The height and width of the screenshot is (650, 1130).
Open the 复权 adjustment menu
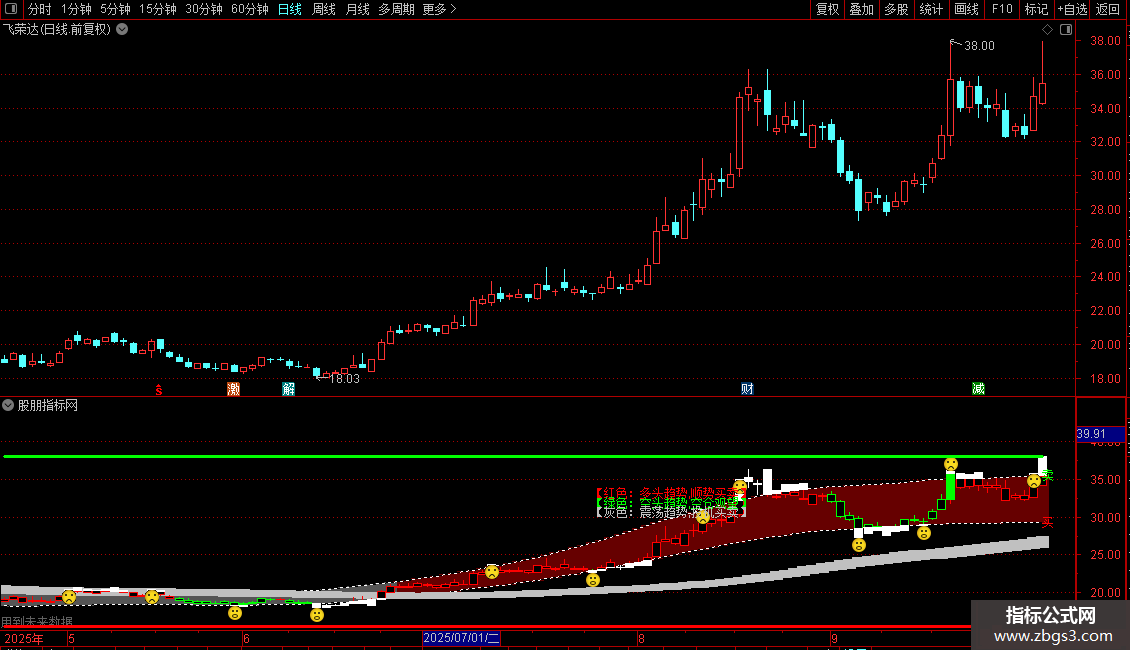point(827,9)
